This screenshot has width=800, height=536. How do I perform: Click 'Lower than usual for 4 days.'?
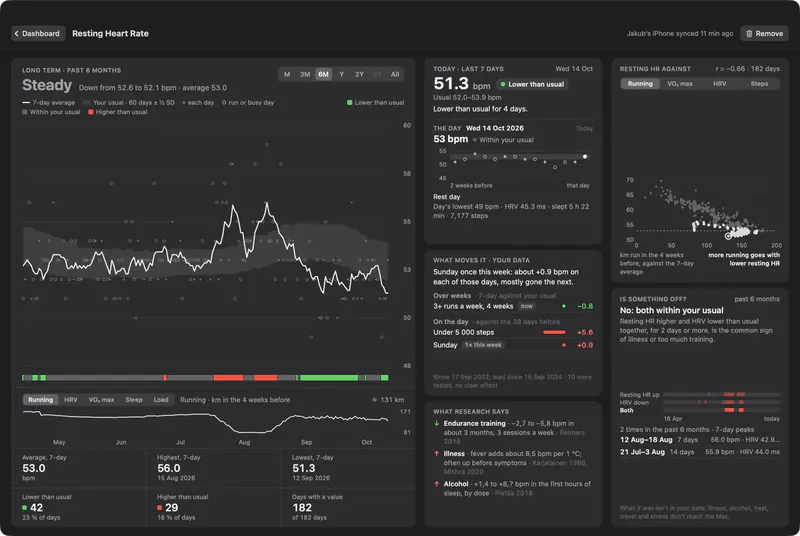(x=481, y=109)
